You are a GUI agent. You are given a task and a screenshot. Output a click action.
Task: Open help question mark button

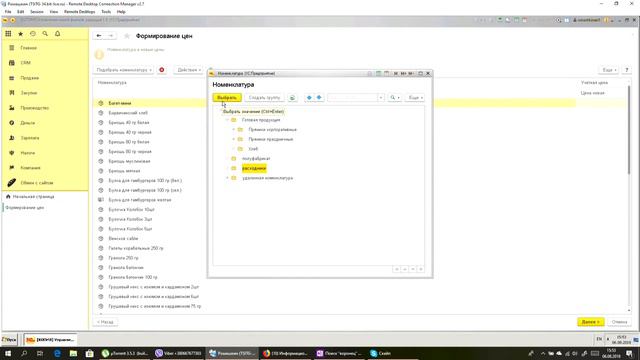tap(627, 70)
